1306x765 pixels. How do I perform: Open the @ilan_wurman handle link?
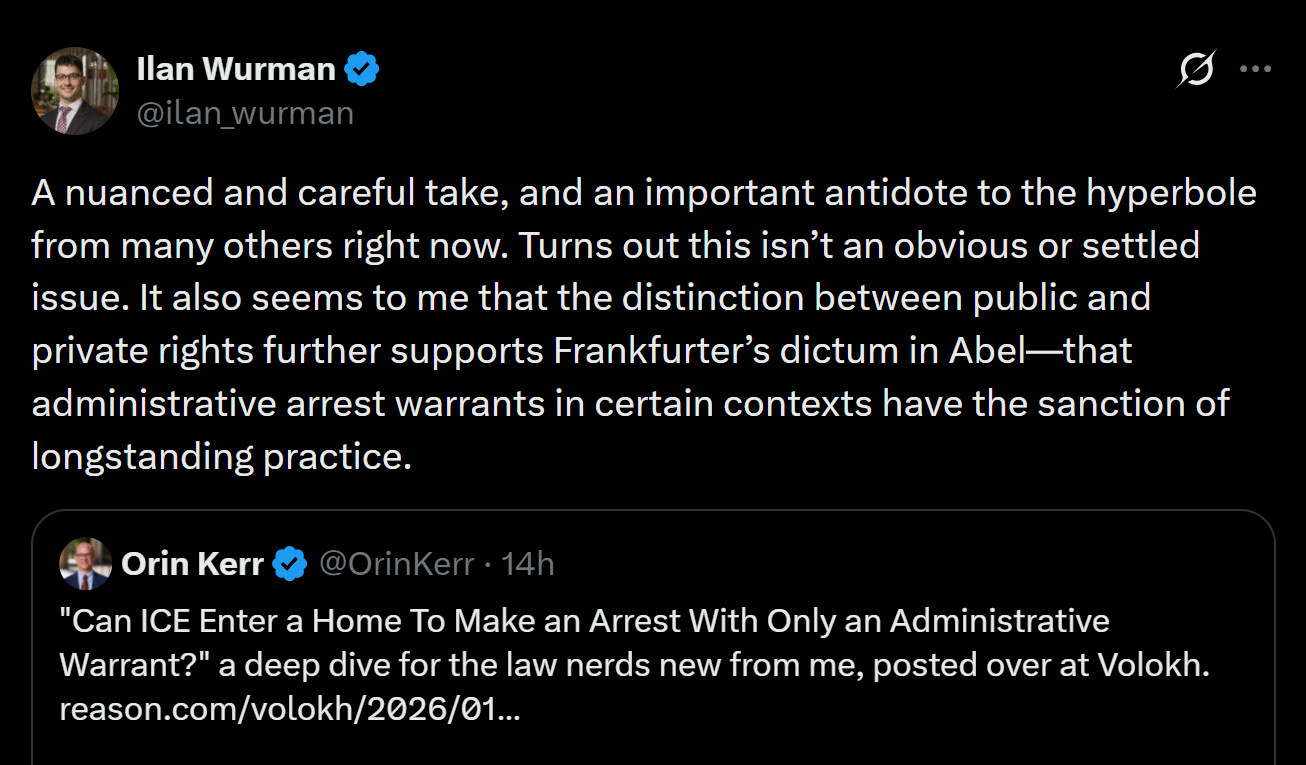(x=245, y=113)
